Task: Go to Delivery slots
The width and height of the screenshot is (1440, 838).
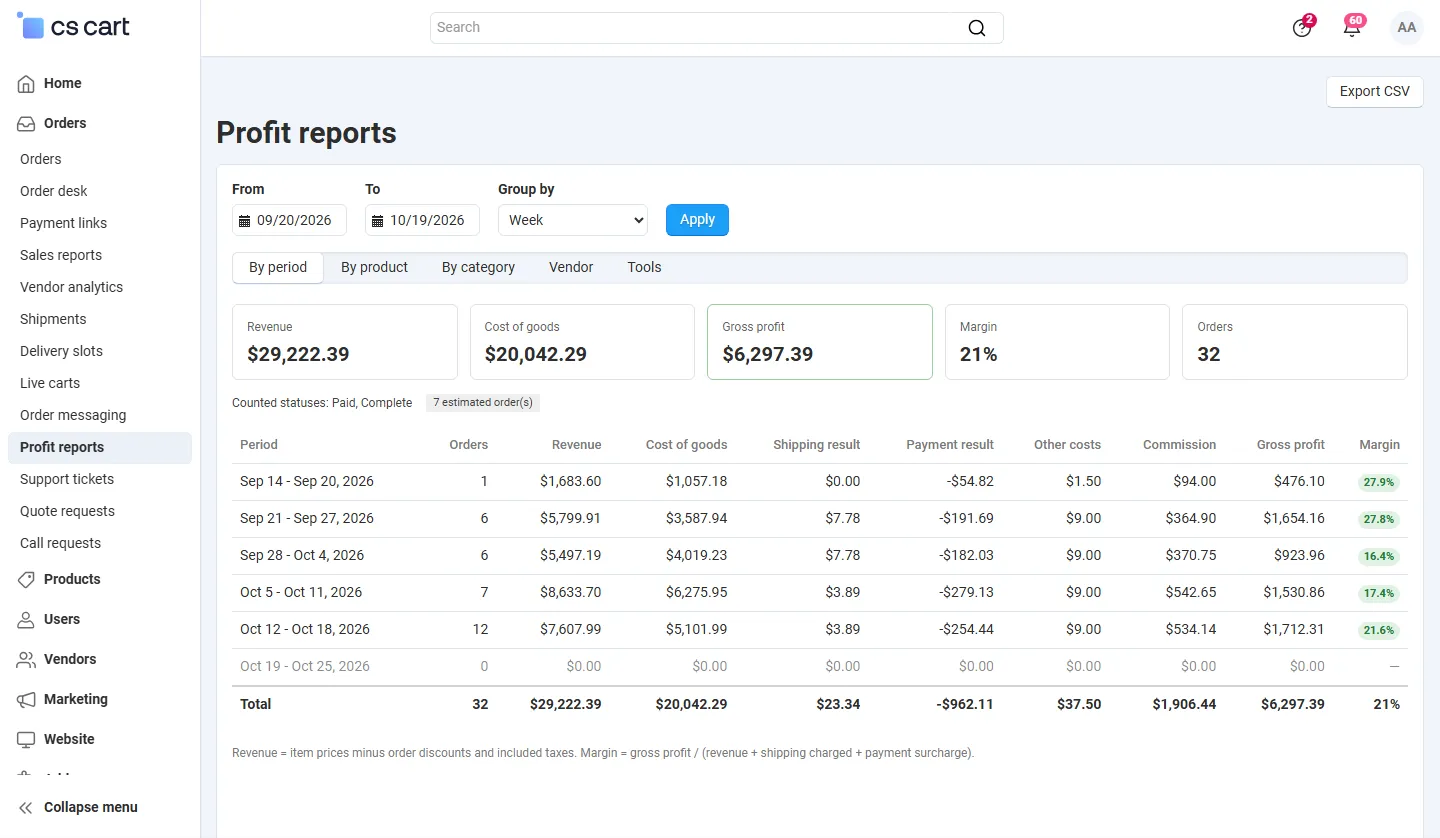Action: pyautogui.click(x=61, y=351)
